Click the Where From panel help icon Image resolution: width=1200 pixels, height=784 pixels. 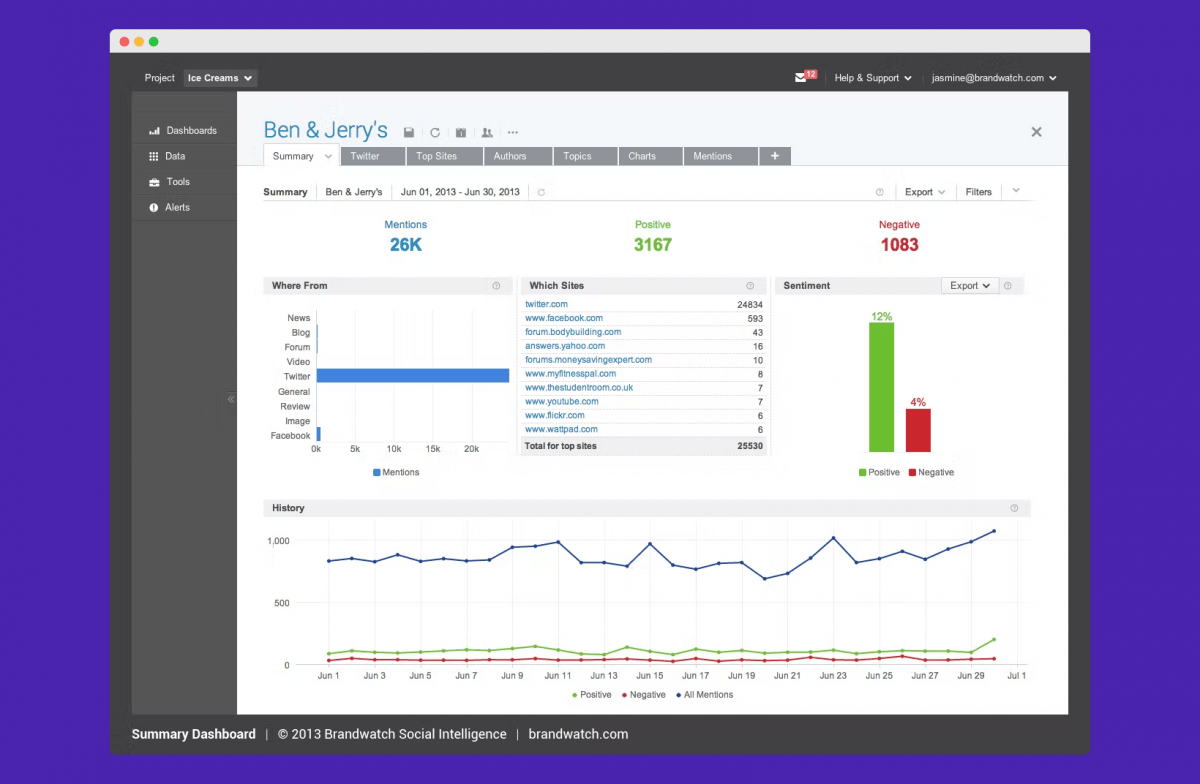coord(496,286)
